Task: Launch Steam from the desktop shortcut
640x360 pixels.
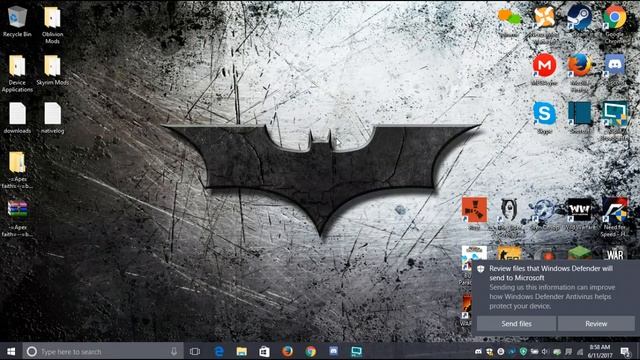Action: [580, 18]
